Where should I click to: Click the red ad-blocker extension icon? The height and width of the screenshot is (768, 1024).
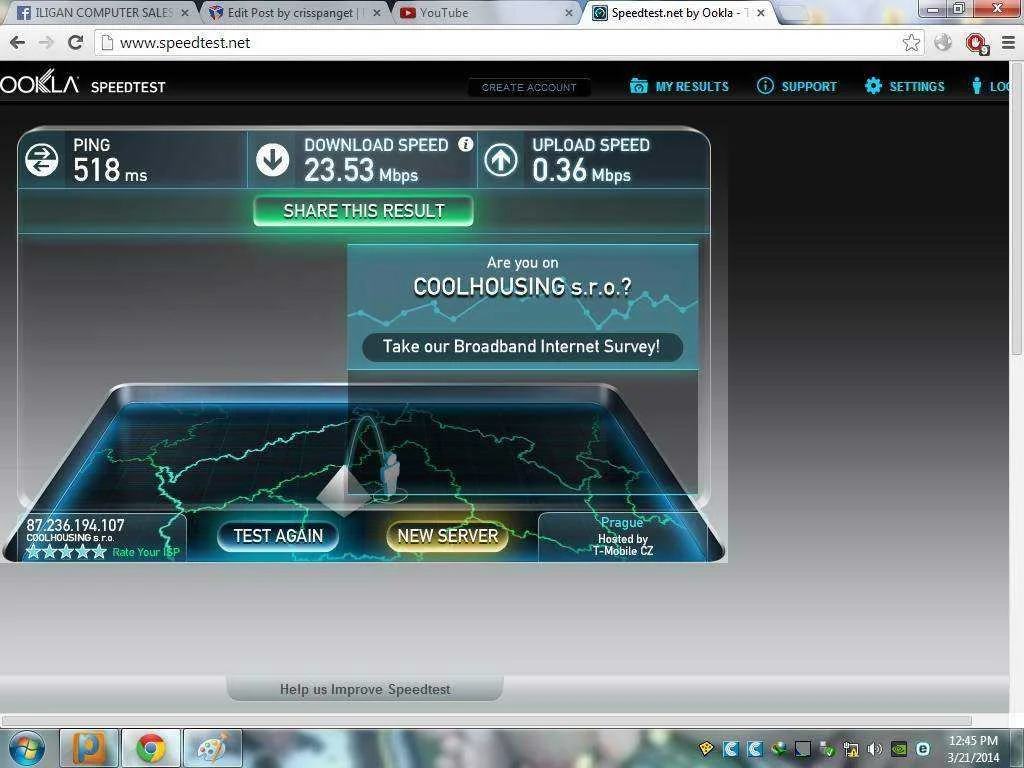[x=976, y=44]
